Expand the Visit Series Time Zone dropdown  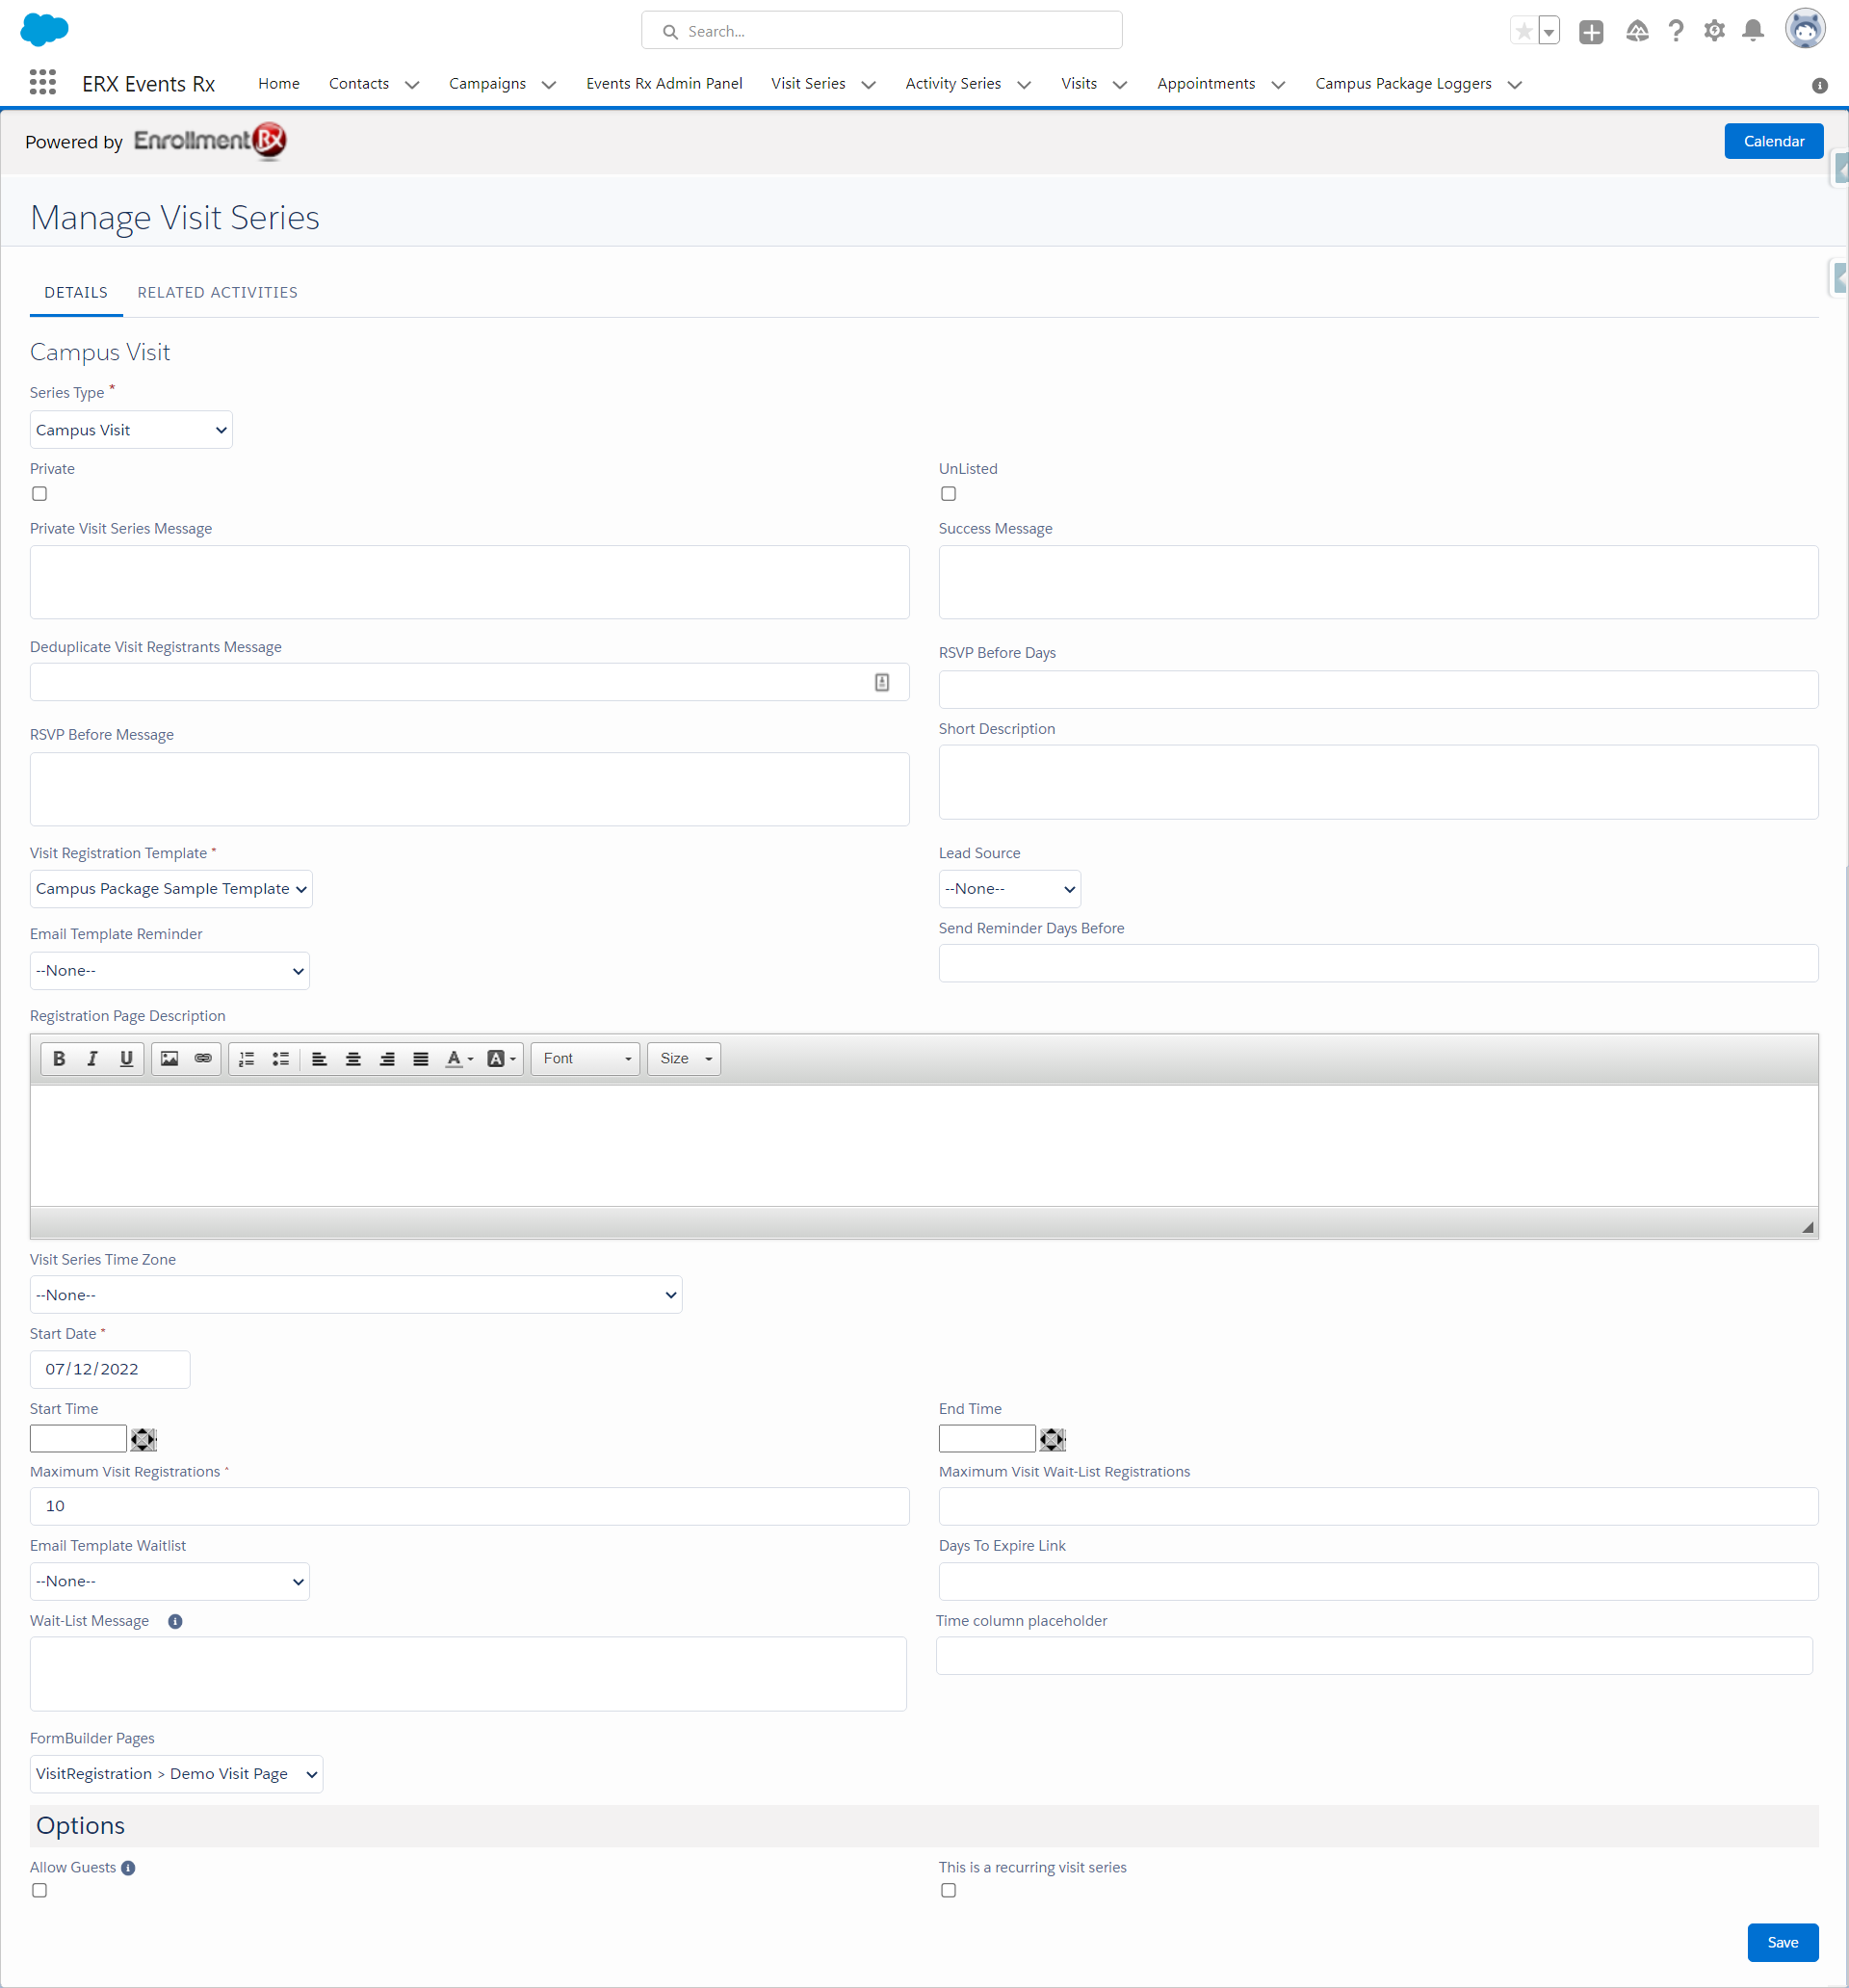pos(355,1294)
